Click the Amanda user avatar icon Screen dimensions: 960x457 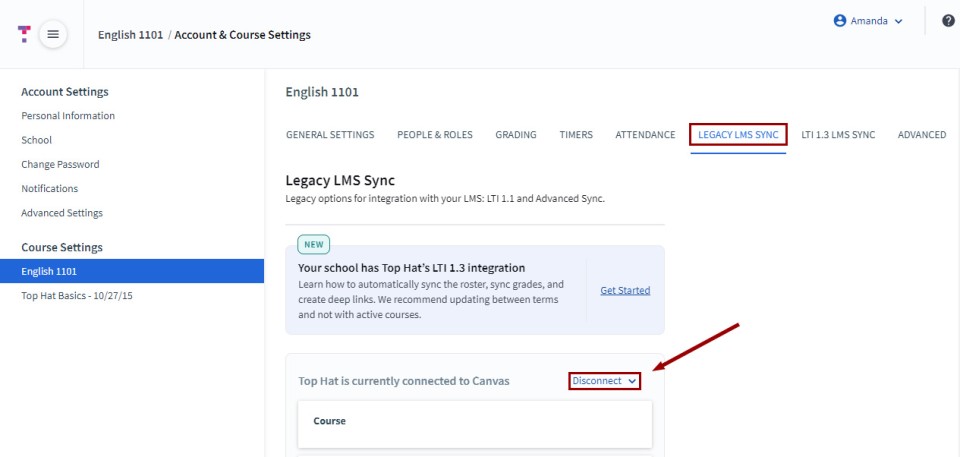coord(839,21)
